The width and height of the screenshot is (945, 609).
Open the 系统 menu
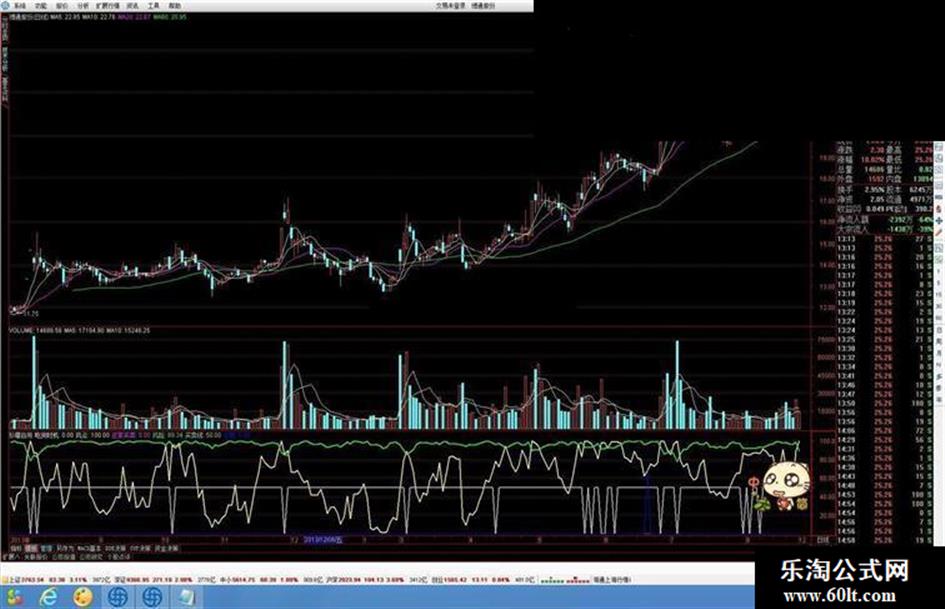(x=20, y=5)
